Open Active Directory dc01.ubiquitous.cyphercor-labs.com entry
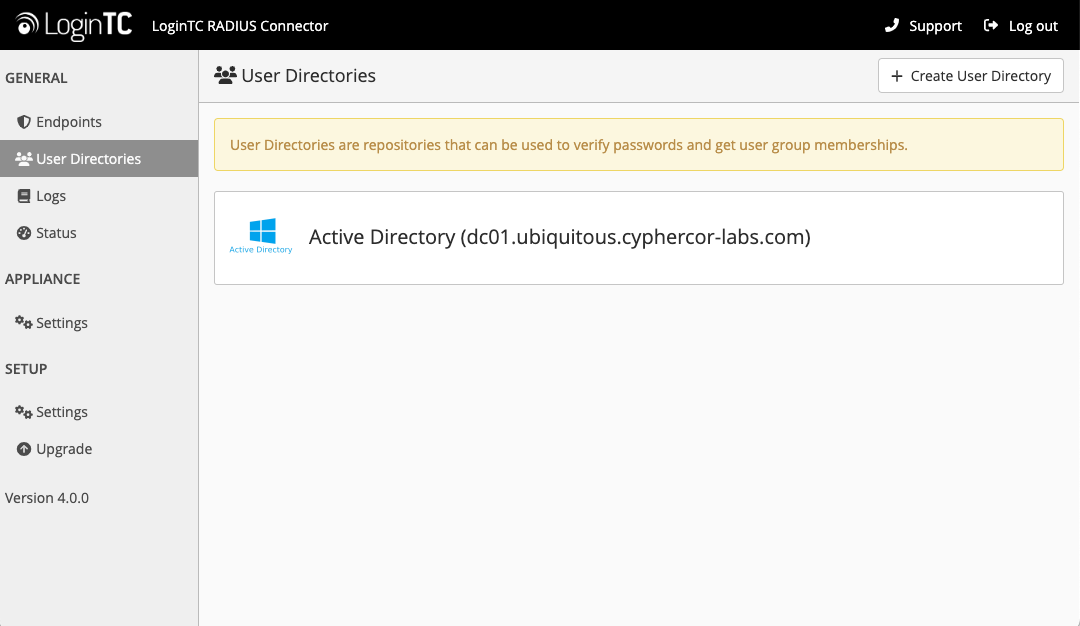Image resolution: width=1080 pixels, height=626 pixels. [559, 237]
